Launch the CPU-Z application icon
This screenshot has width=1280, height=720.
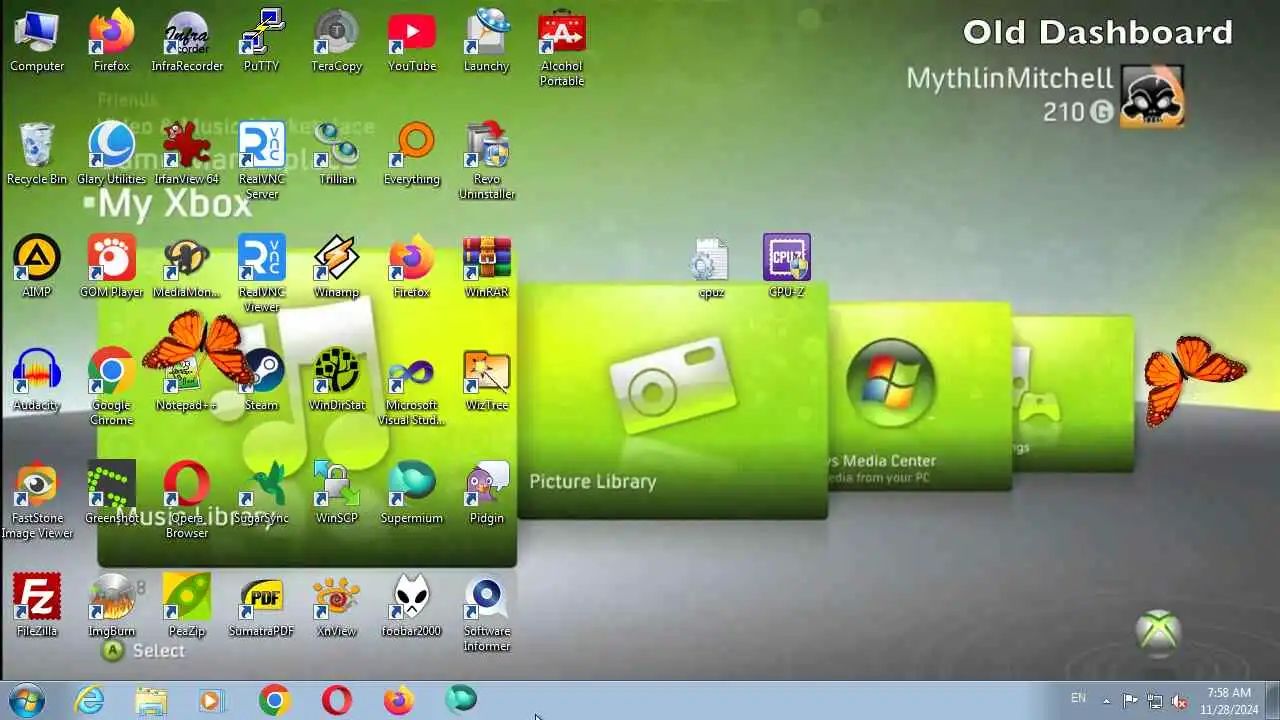pos(787,267)
